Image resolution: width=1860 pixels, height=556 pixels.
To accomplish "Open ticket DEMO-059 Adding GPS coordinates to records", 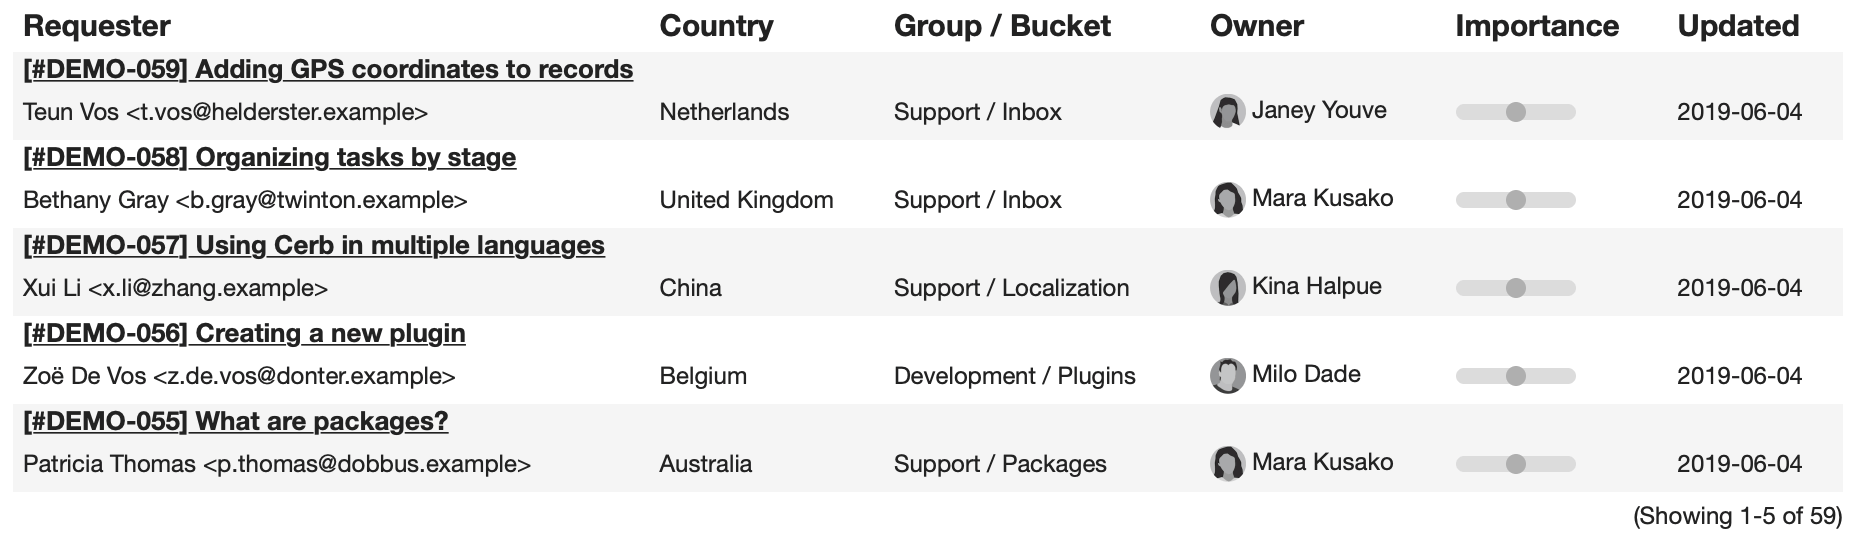I will [x=328, y=69].
